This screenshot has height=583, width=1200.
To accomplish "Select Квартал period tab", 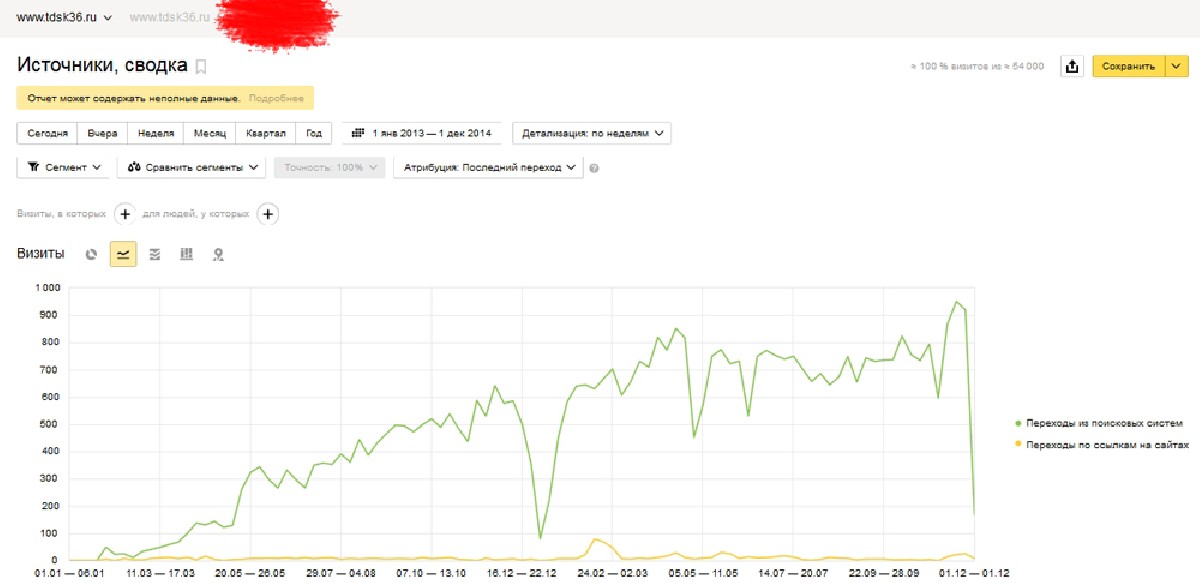I will coord(266,133).
